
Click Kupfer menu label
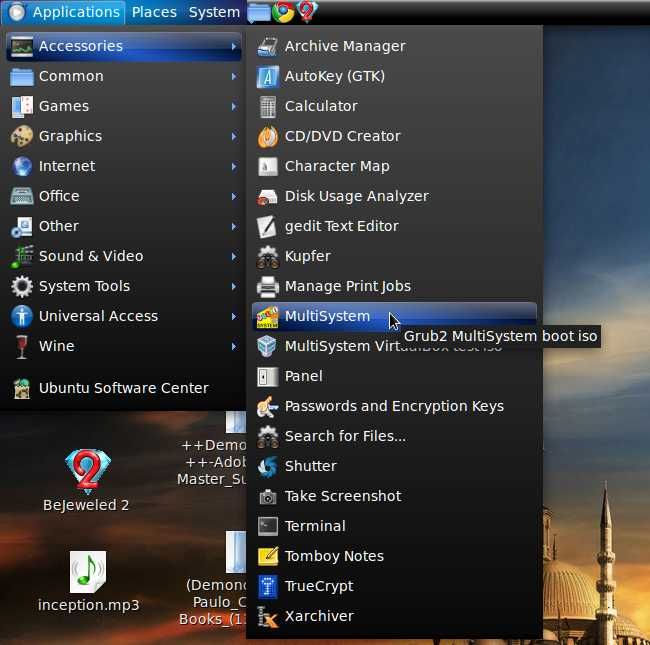click(308, 257)
